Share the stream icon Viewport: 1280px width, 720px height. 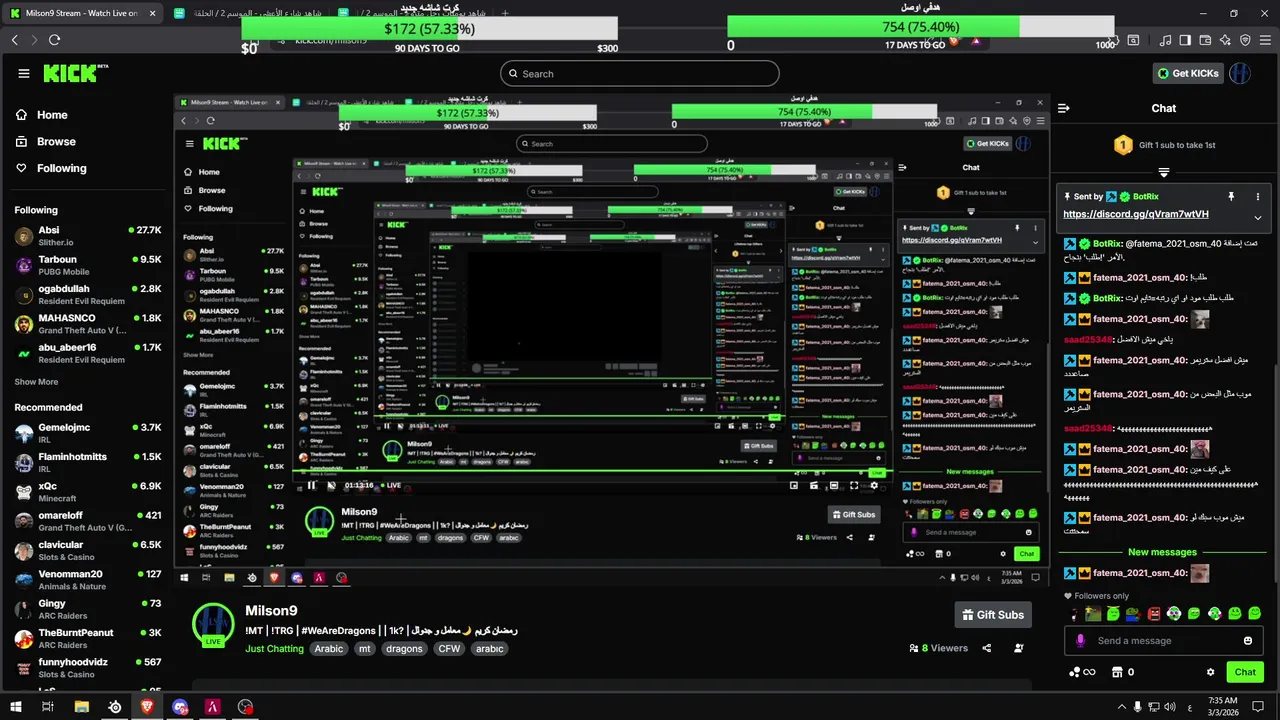tap(987, 648)
